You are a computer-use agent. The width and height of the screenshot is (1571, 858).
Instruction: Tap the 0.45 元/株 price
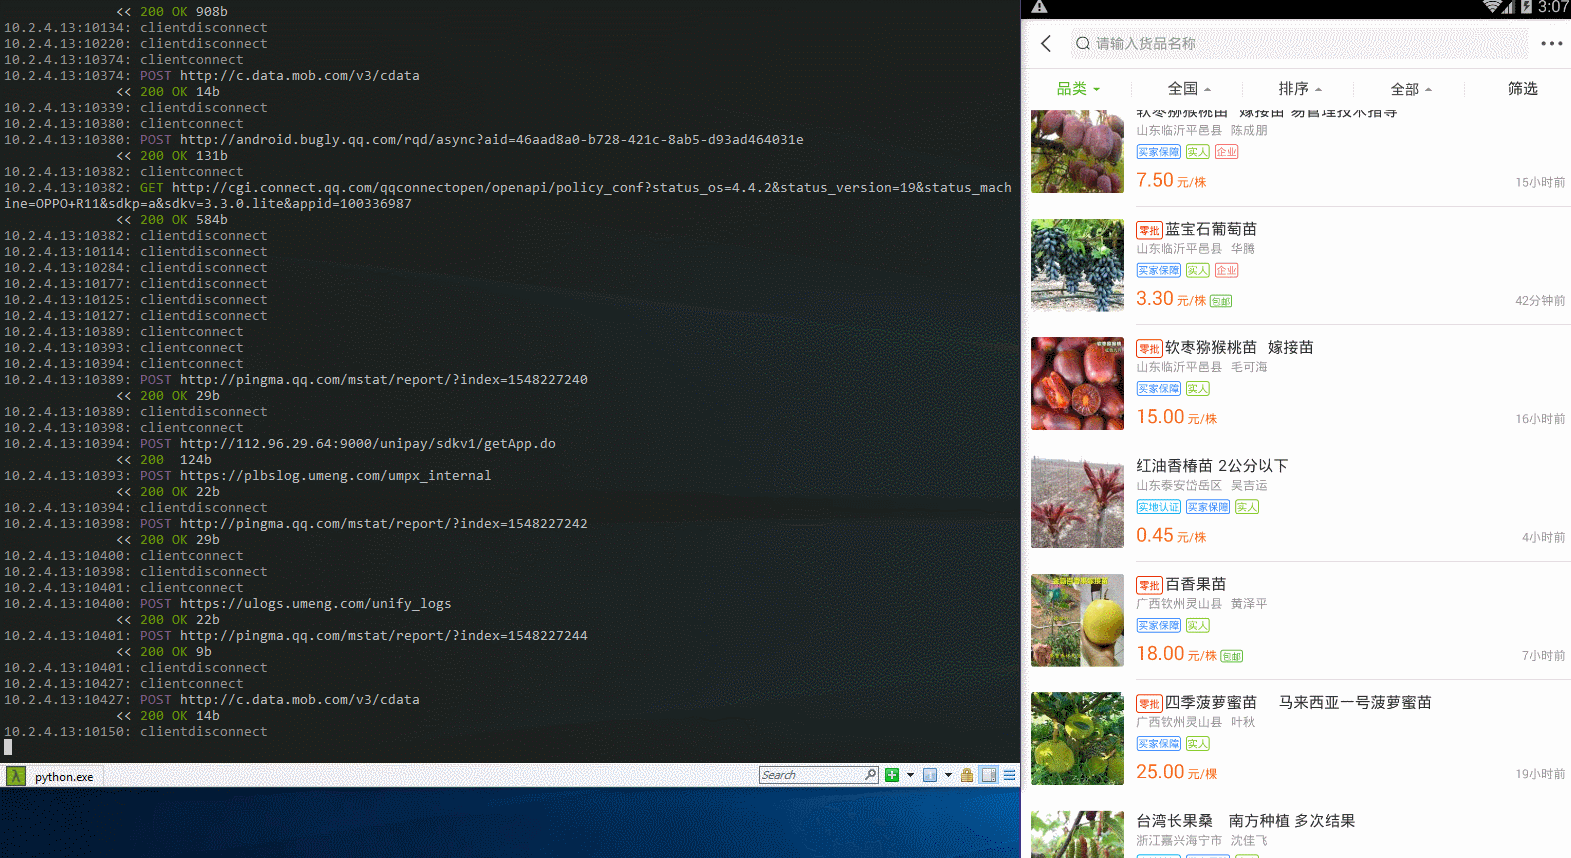[1171, 535]
